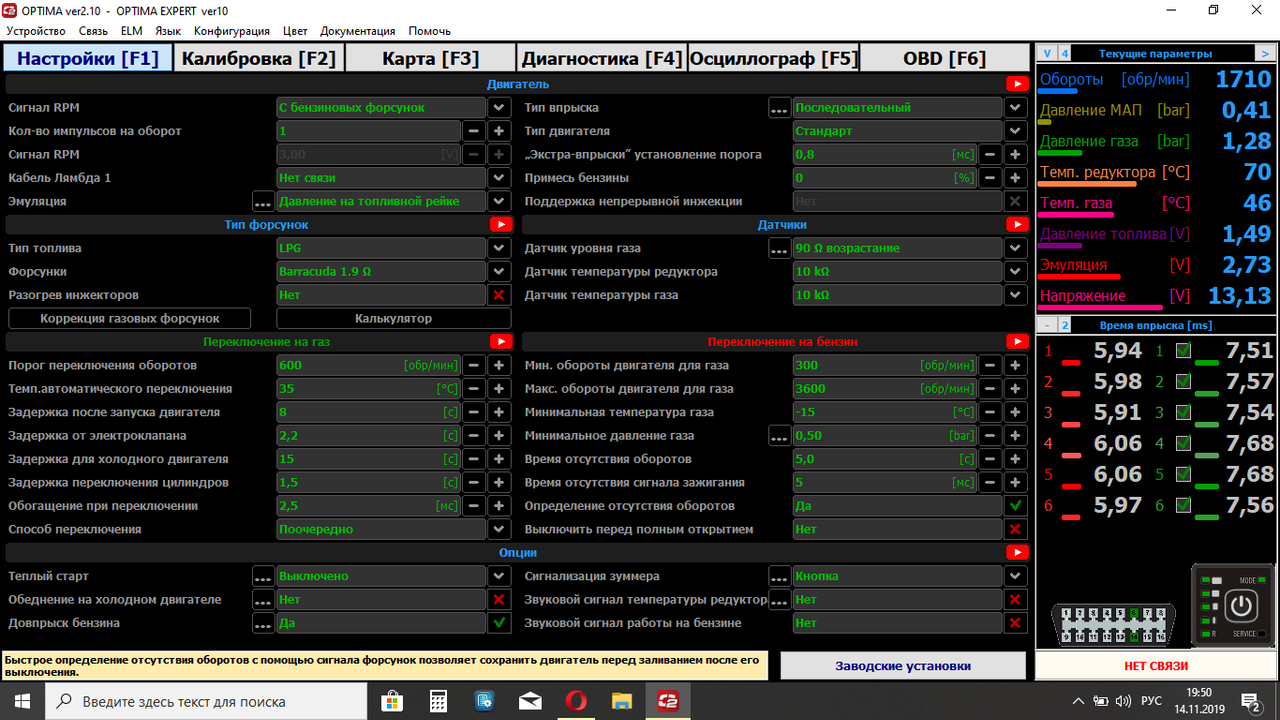Expand Датчик температуры газа dropdown
This screenshot has width=1280, height=720.
(1015, 295)
